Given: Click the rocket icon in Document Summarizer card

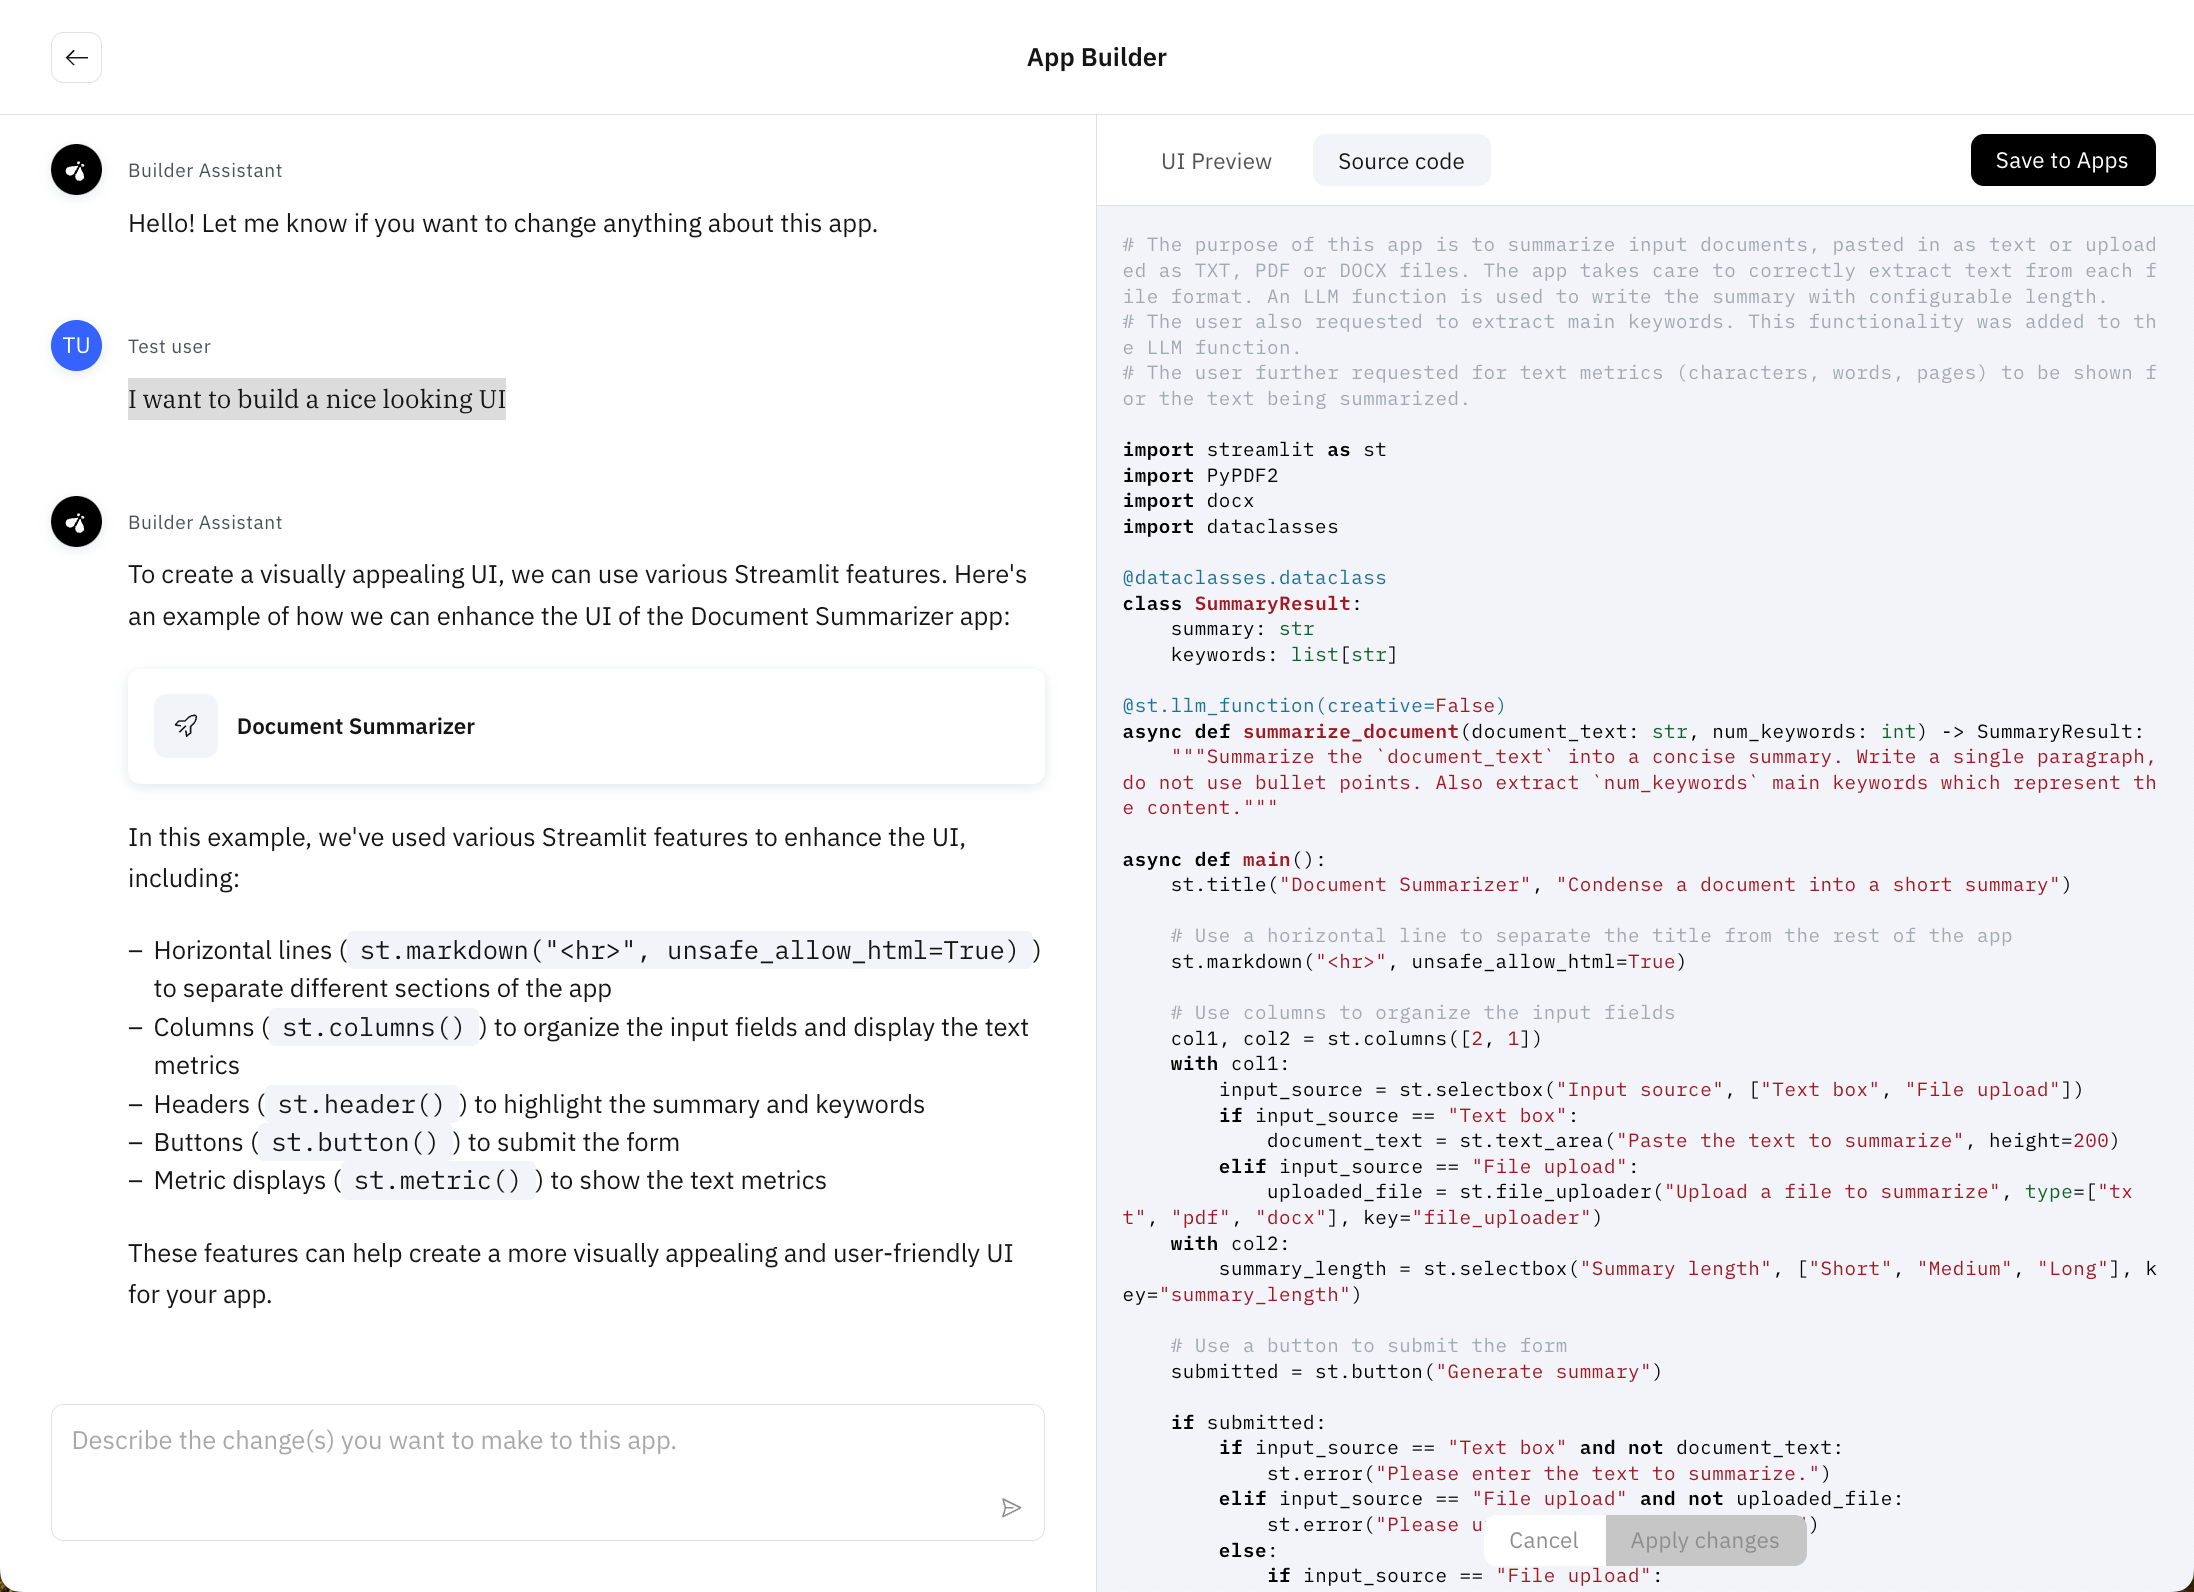Looking at the screenshot, I should click(186, 726).
